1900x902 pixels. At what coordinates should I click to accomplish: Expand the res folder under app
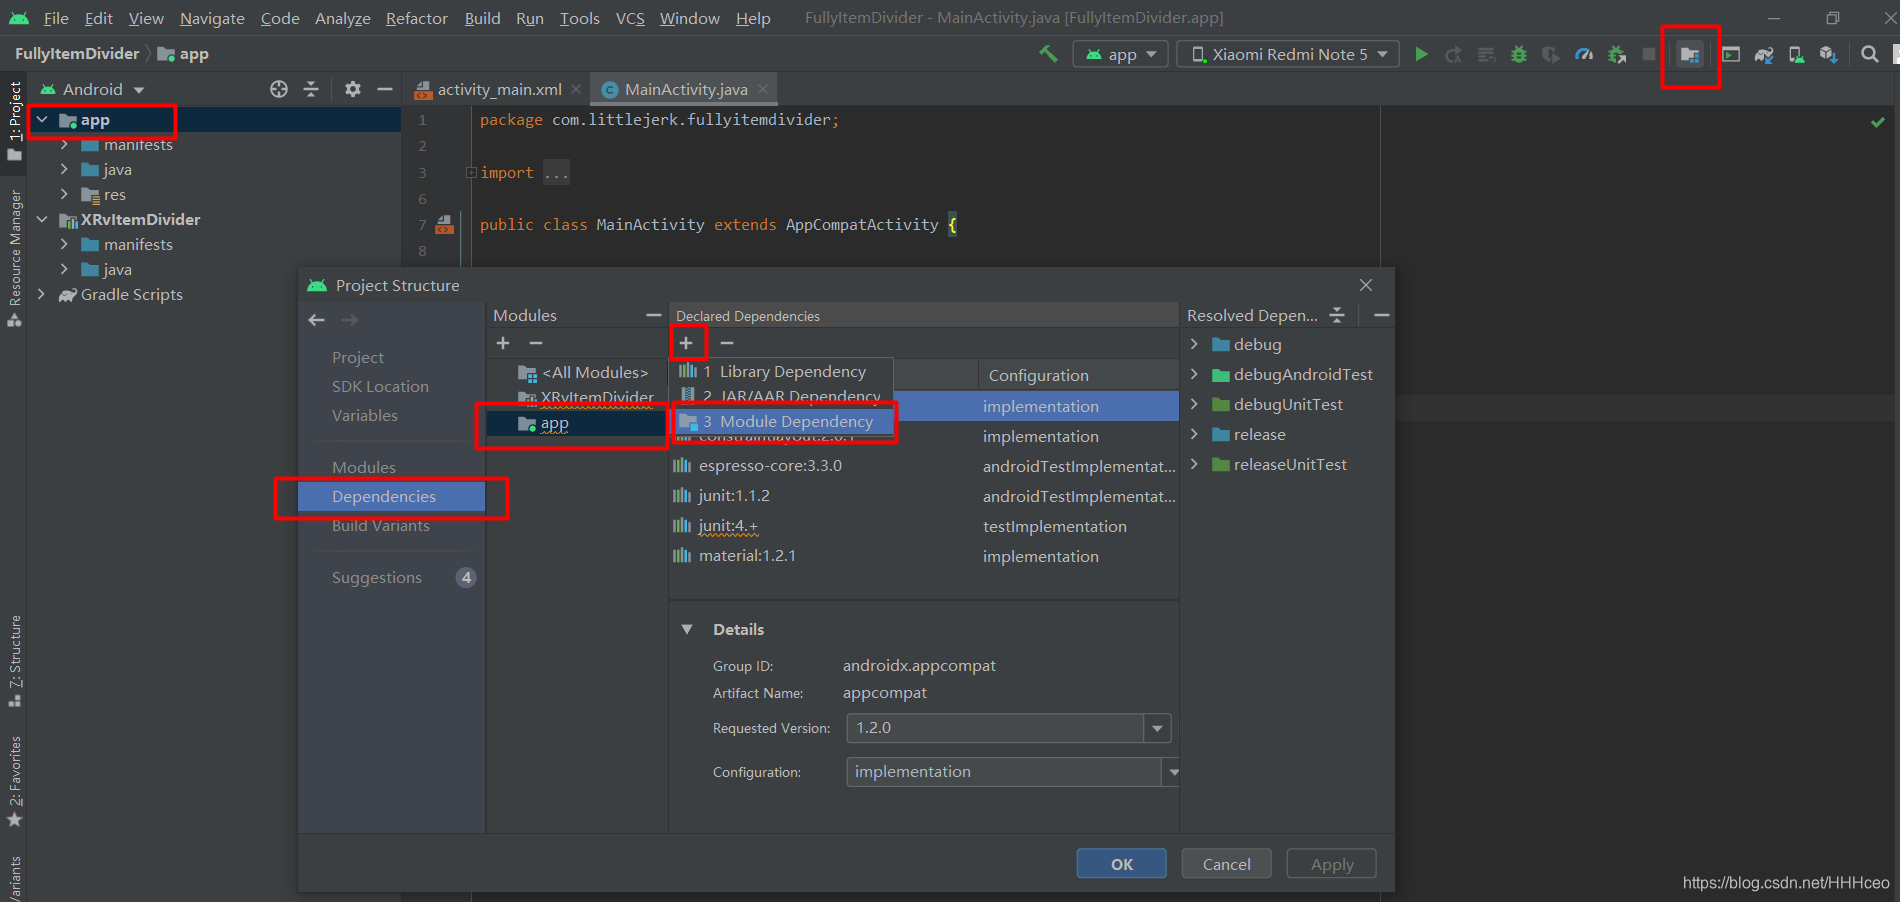pos(64,194)
